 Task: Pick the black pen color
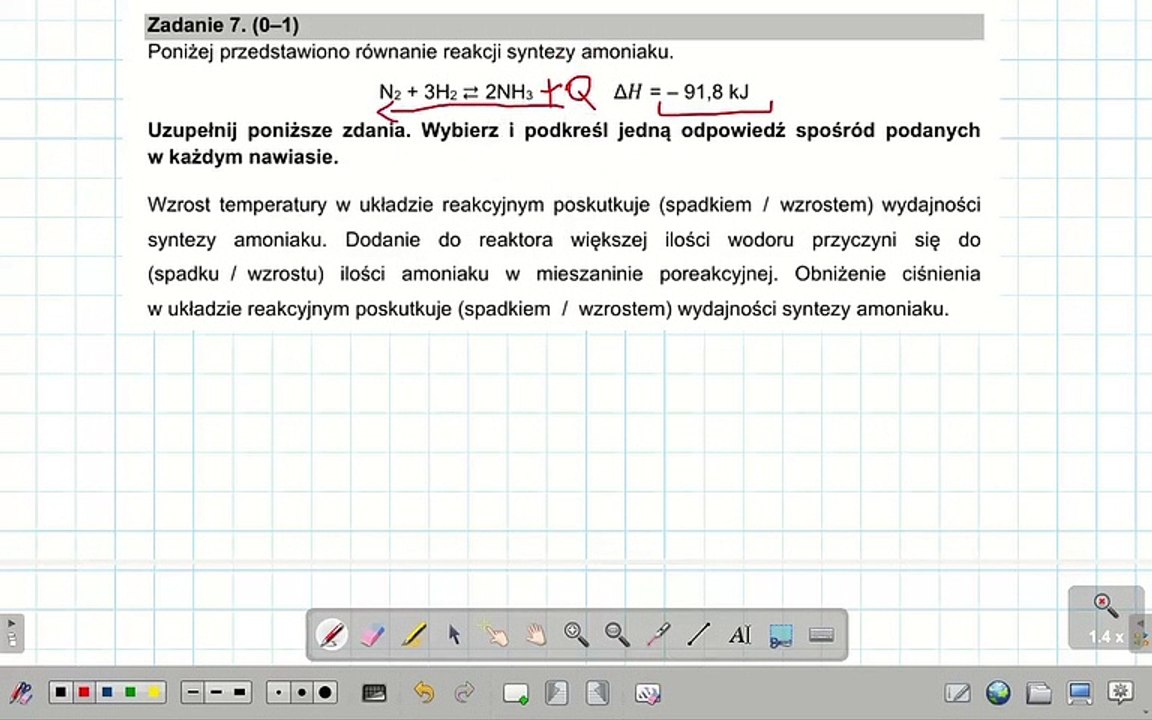click(61, 692)
